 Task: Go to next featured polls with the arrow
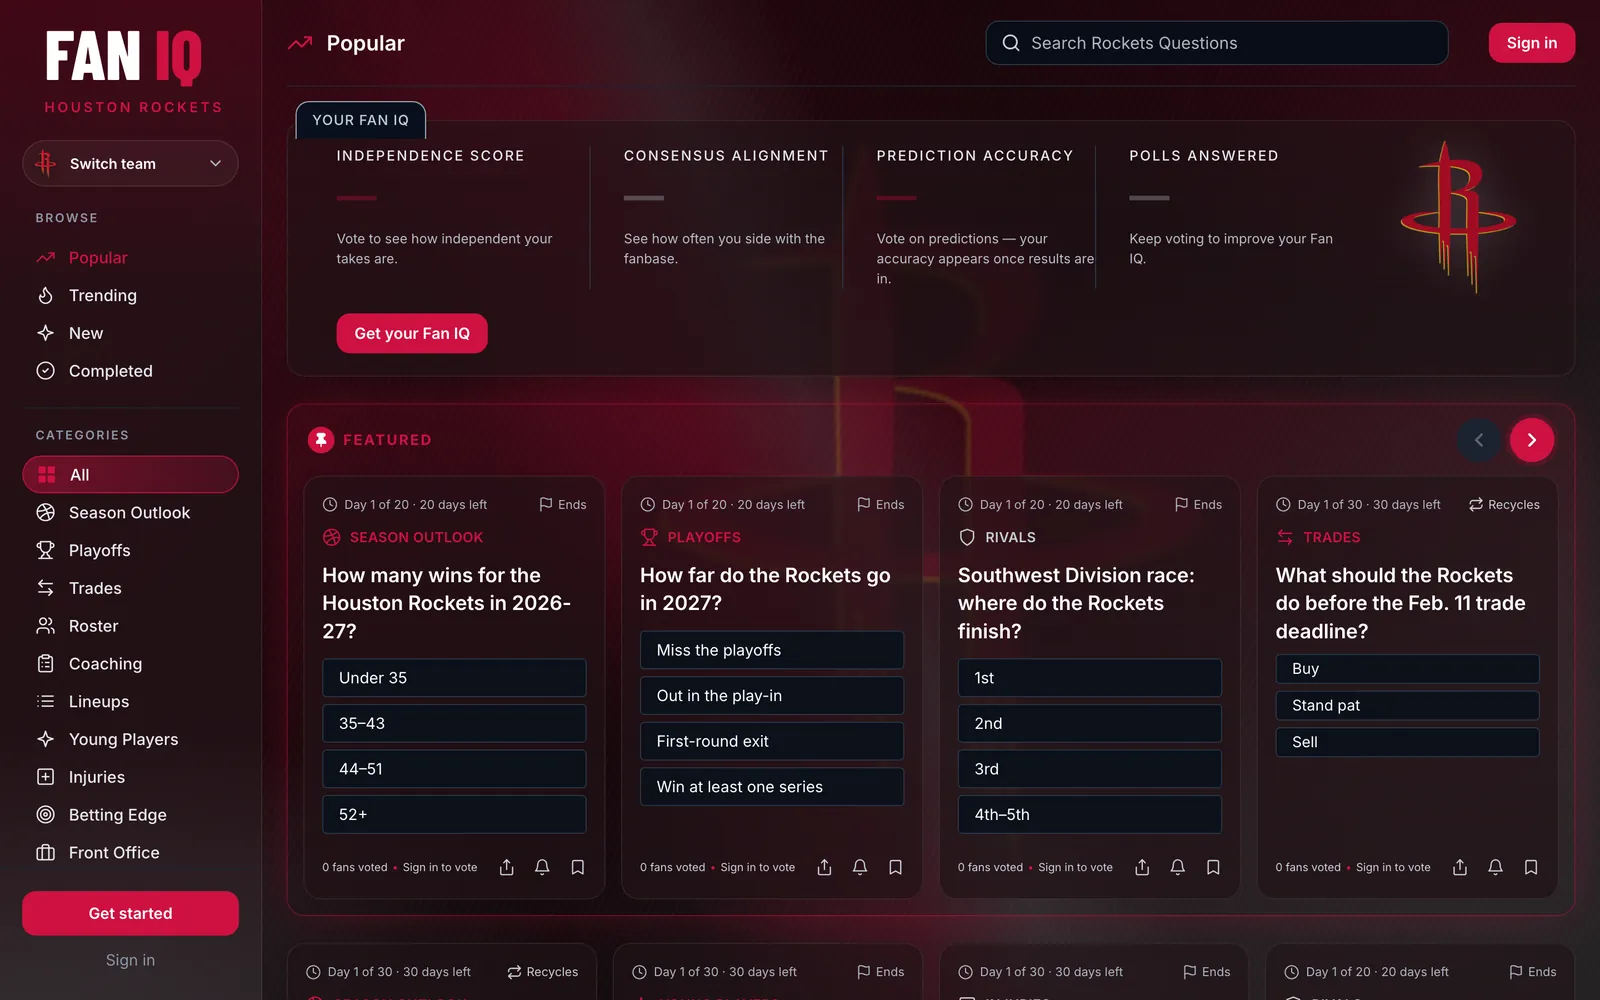click(x=1531, y=440)
